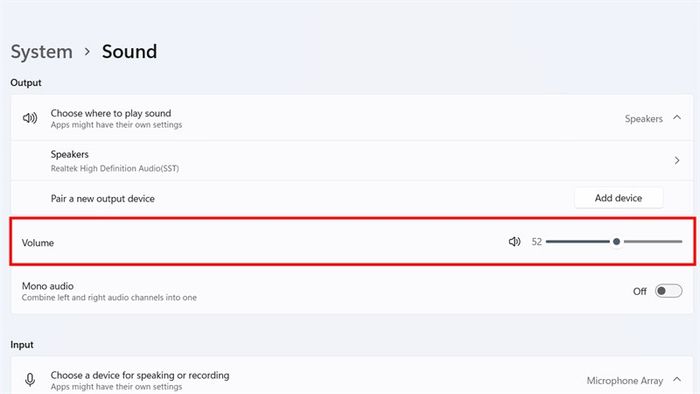Screen dimensions: 700x394
Task: Go back to System in breadcrumb
Action: coord(42,52)
